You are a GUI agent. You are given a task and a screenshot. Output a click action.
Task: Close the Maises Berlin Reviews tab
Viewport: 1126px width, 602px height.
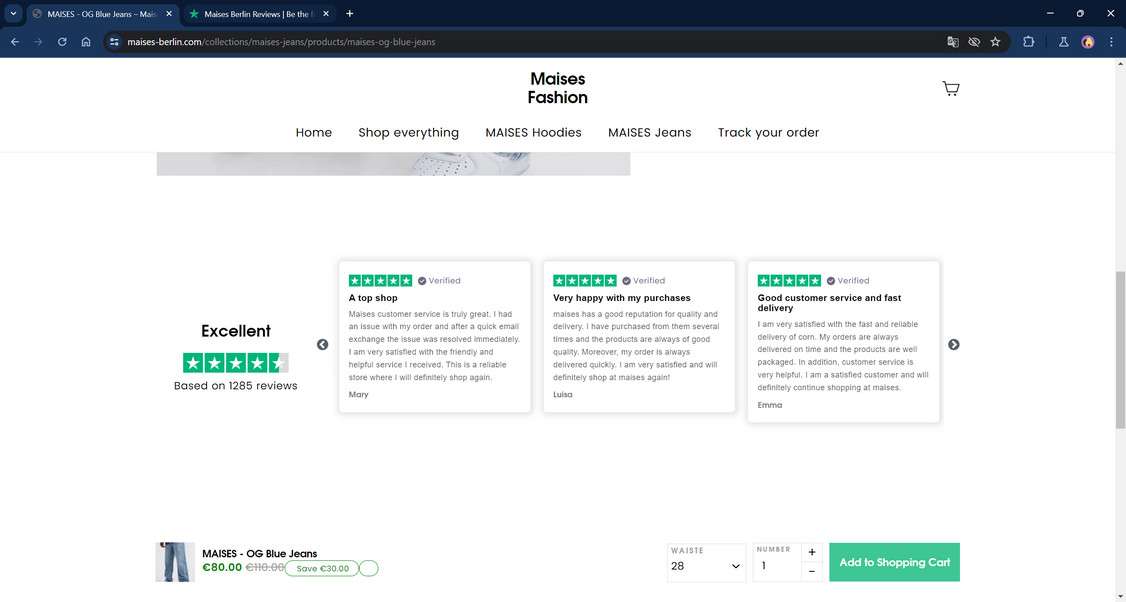(325, 14)
